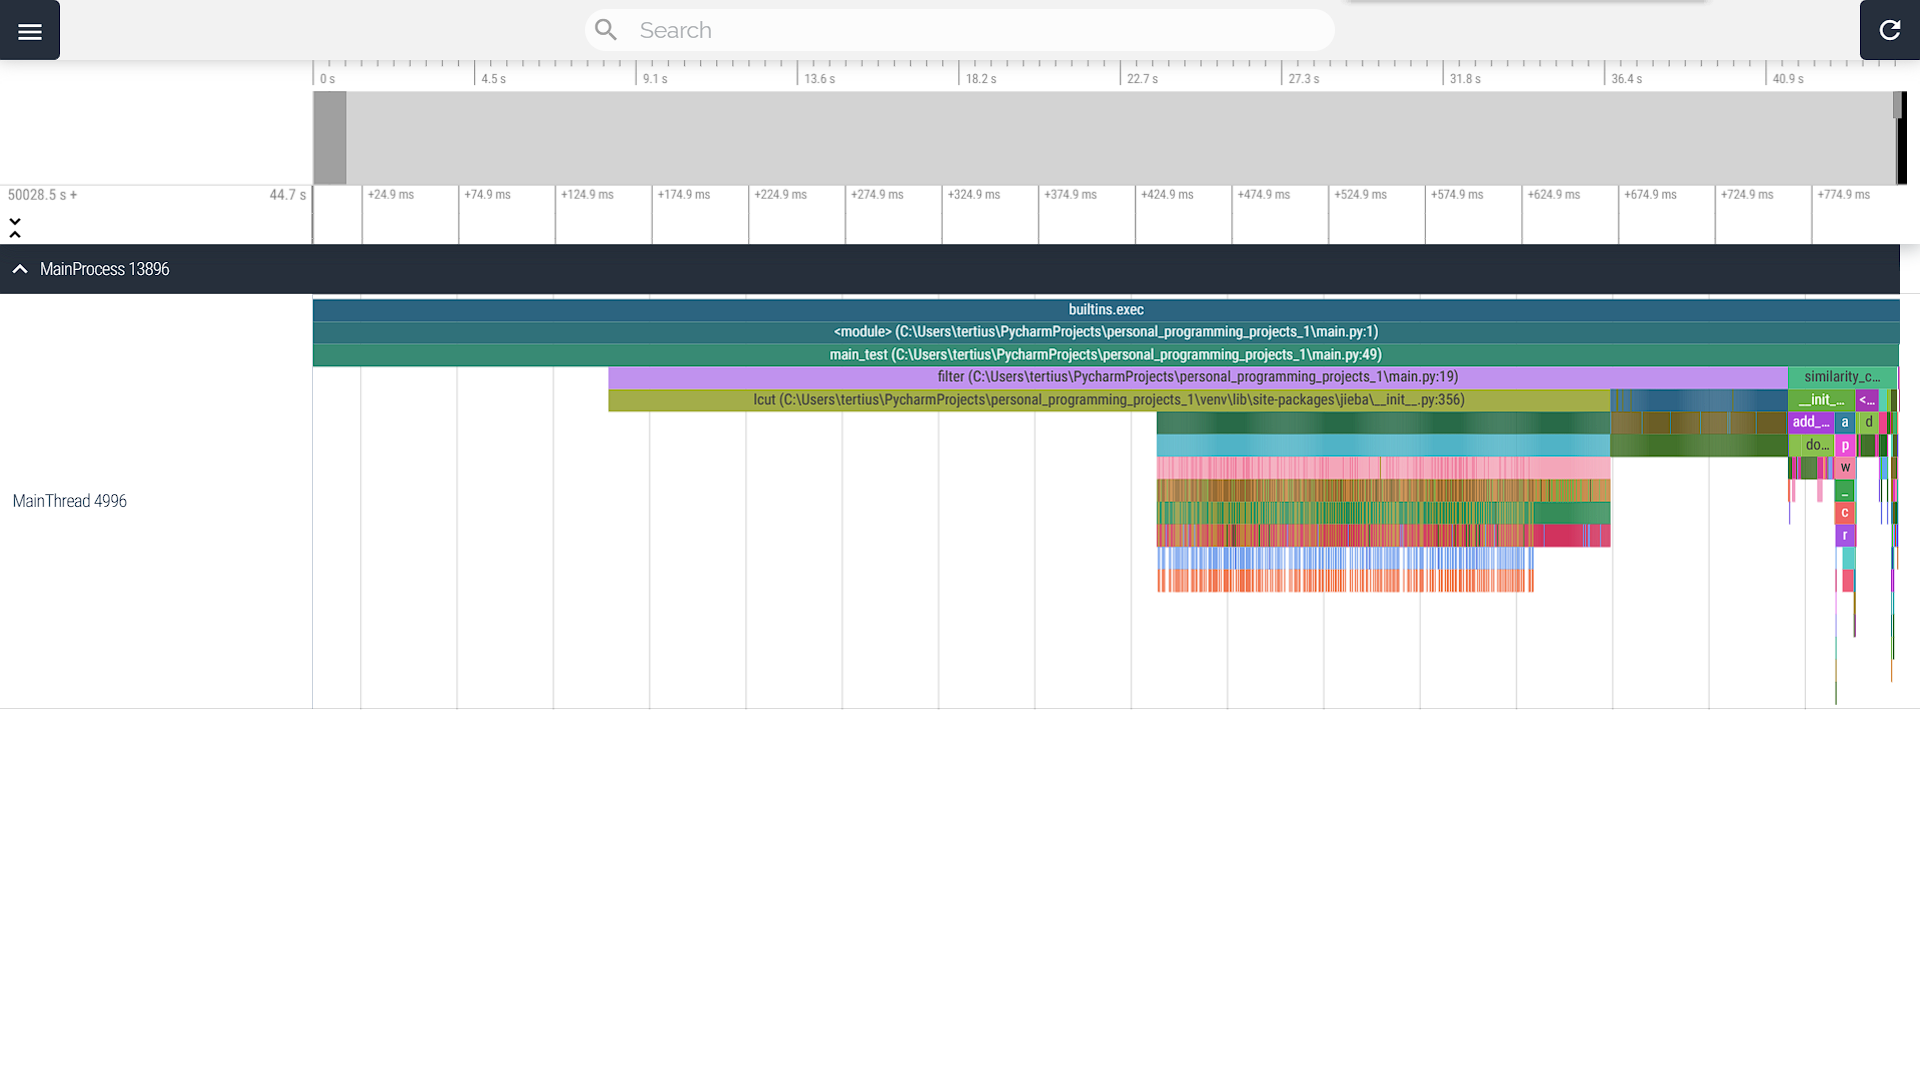Click the refresh icon at top right

pyautogui.click(x=1889, y=31)
